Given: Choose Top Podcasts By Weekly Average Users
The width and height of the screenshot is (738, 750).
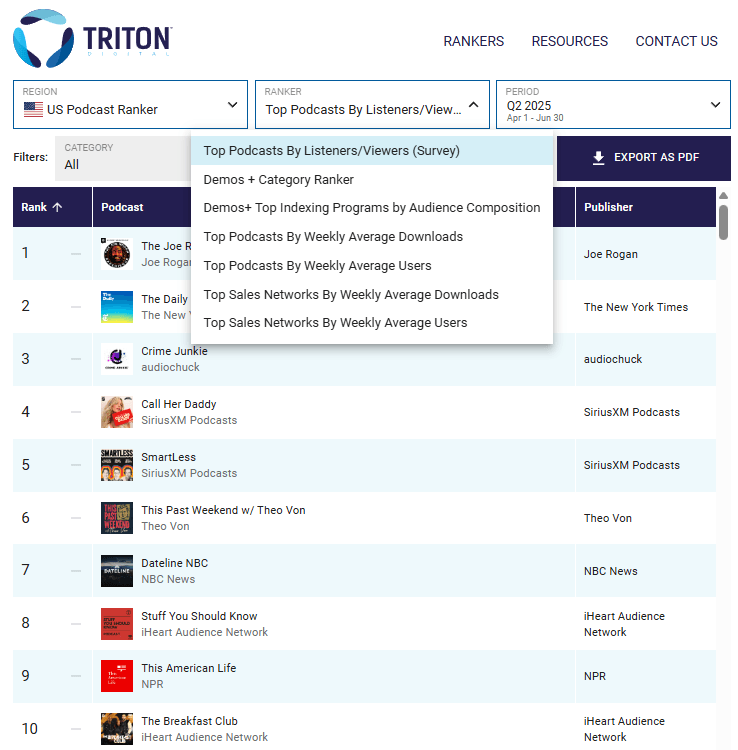Looking at the screenshot, I should click(372, 265).
